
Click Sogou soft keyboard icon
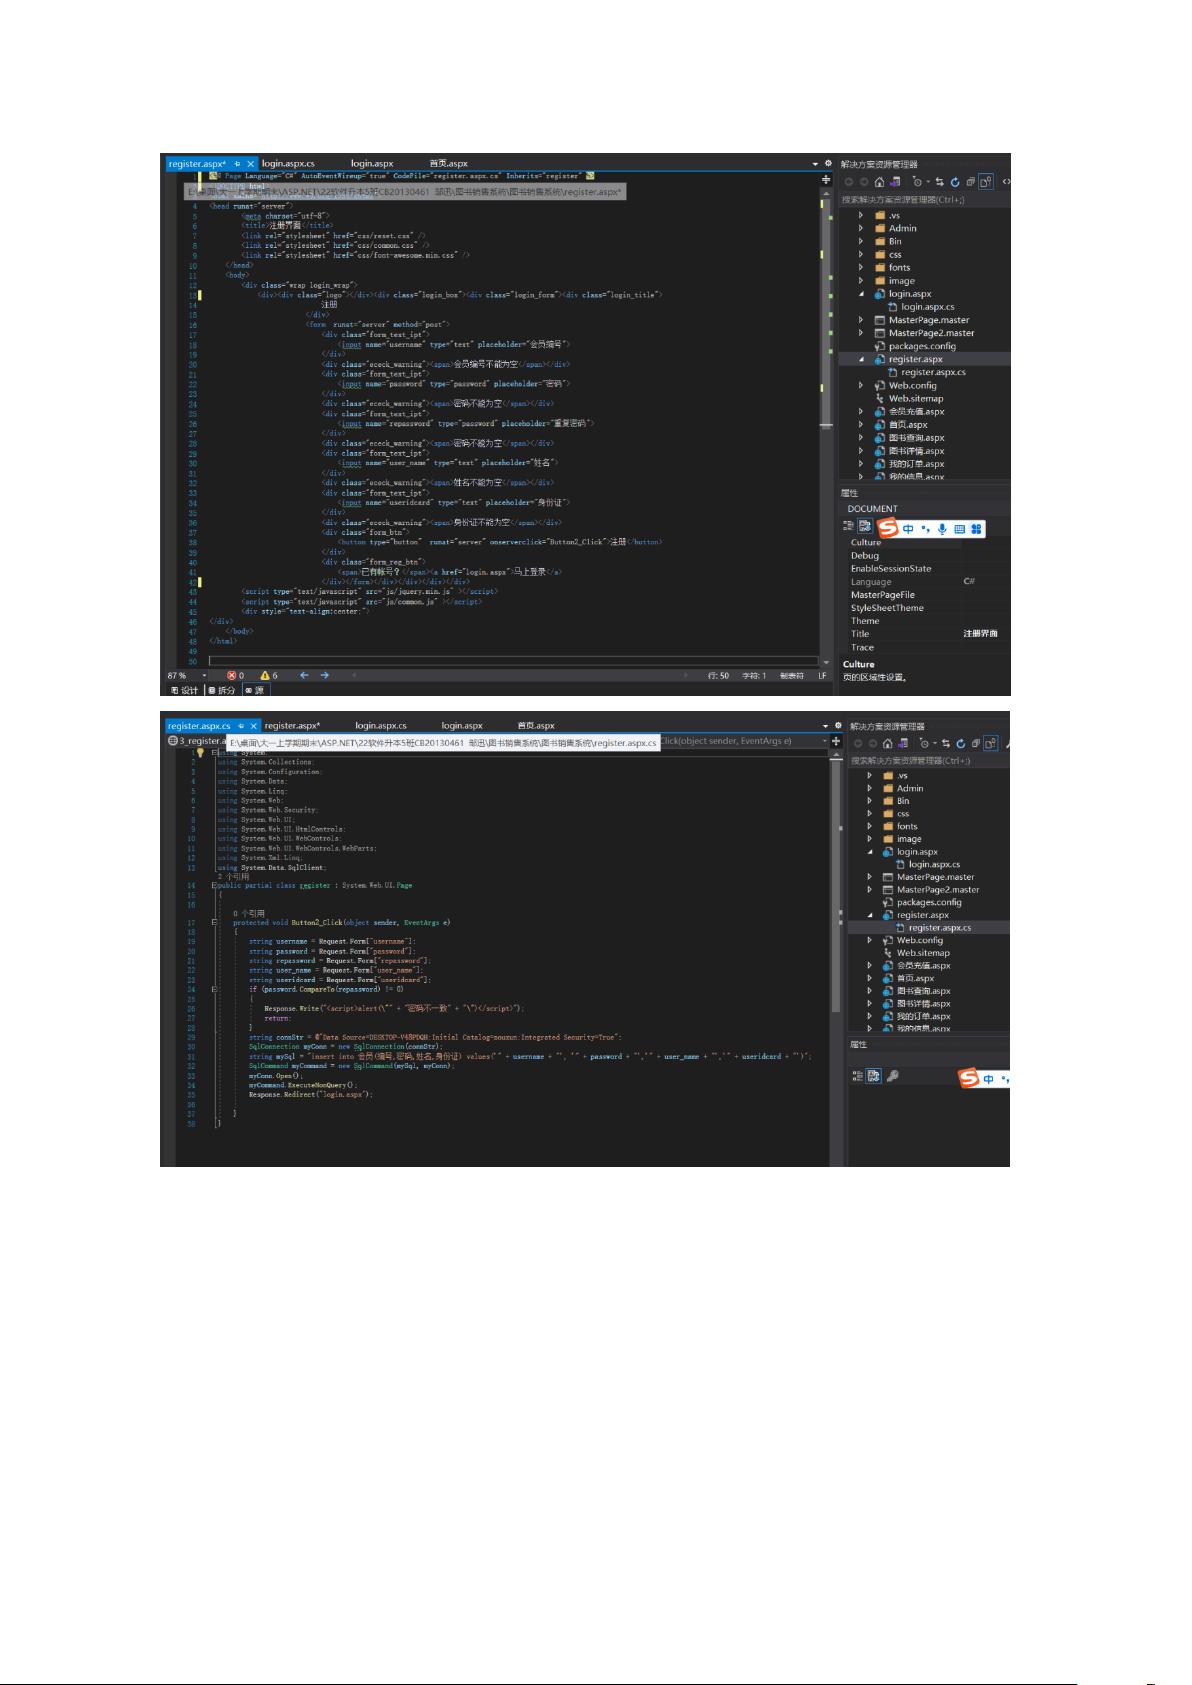point(960,528)
